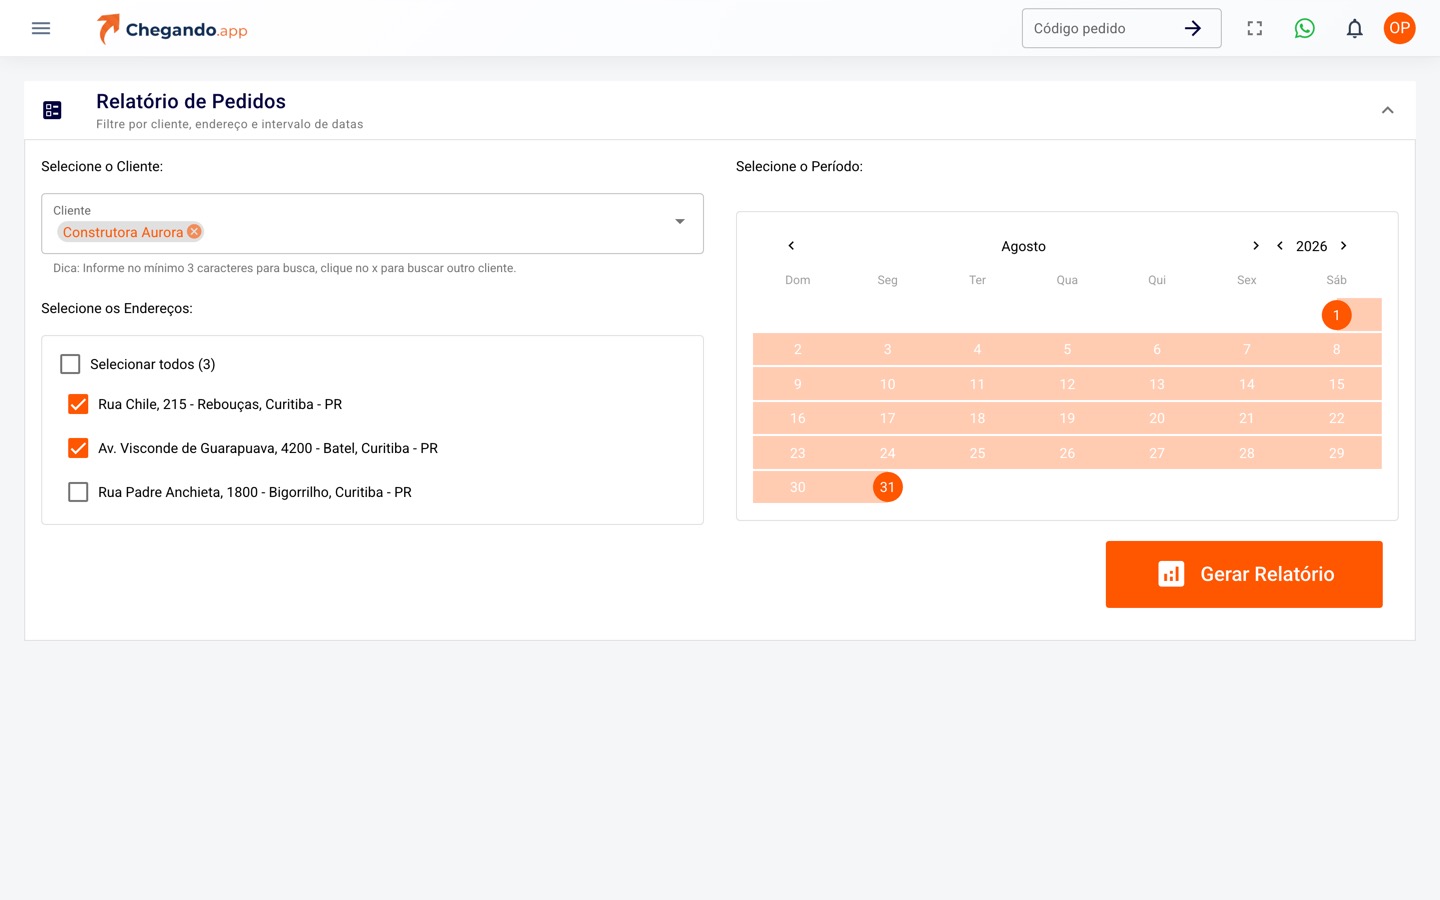Open notifications bell
Screen dimensions: 1440x900
(1355, 28)
